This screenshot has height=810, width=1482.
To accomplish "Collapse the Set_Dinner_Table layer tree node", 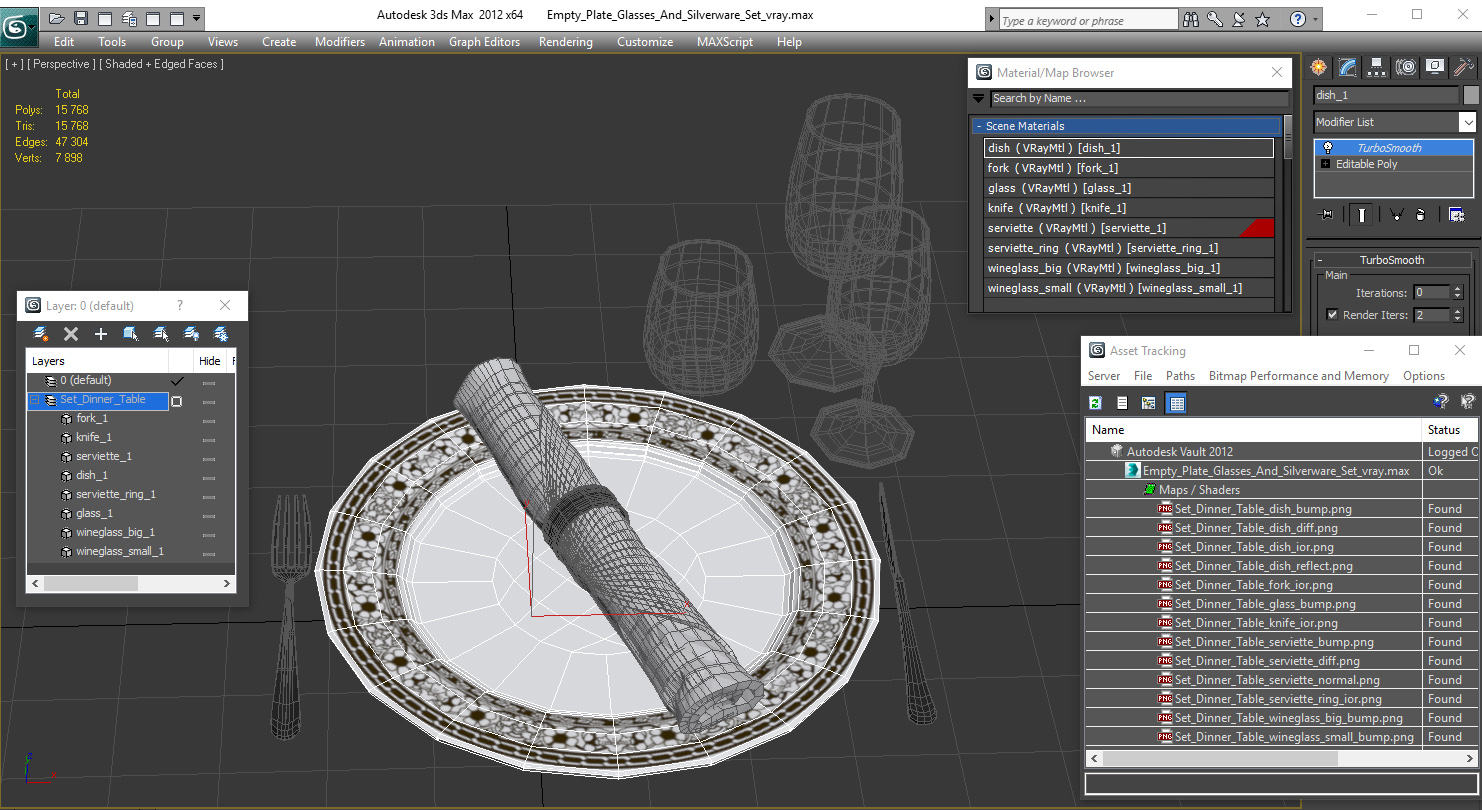I will click(x=35, y=400).
